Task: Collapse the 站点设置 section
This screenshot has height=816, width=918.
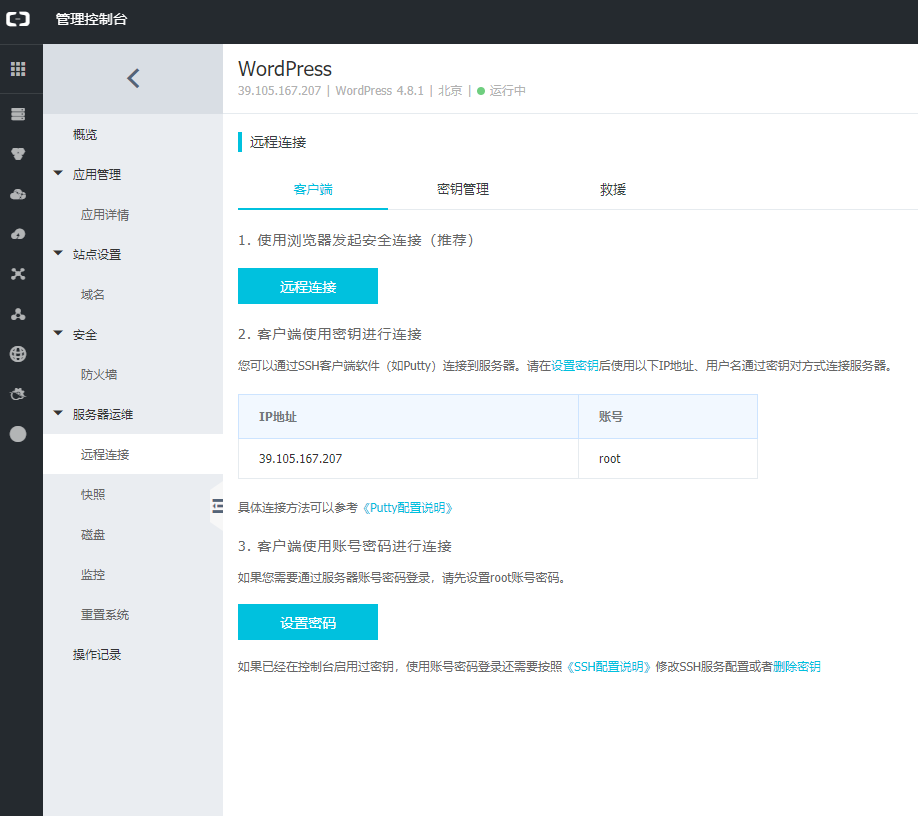Action: (x=58, y=253)
